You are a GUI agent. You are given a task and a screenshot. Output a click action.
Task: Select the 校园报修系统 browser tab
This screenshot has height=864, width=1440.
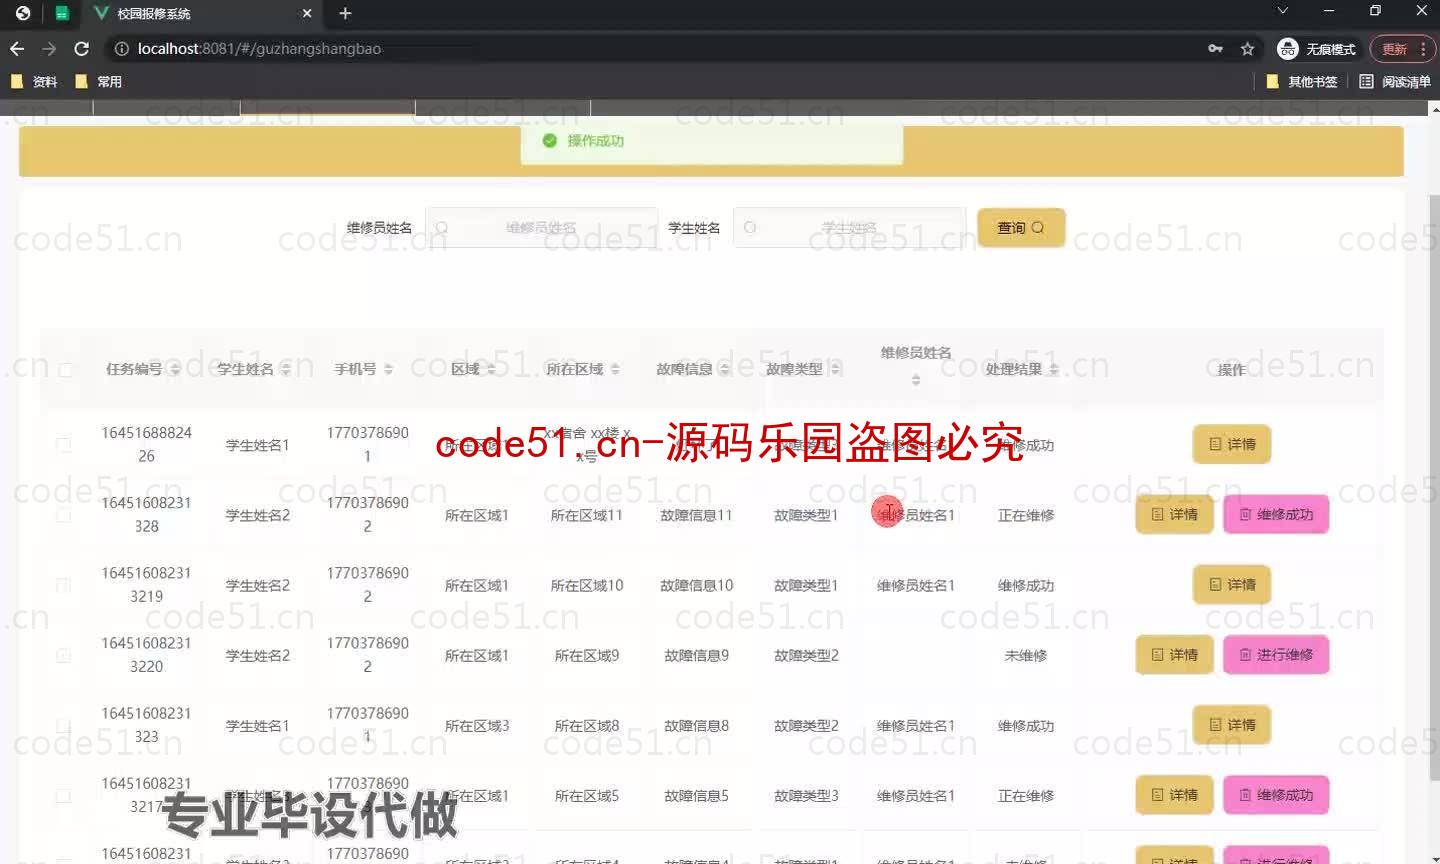(200, 14)
